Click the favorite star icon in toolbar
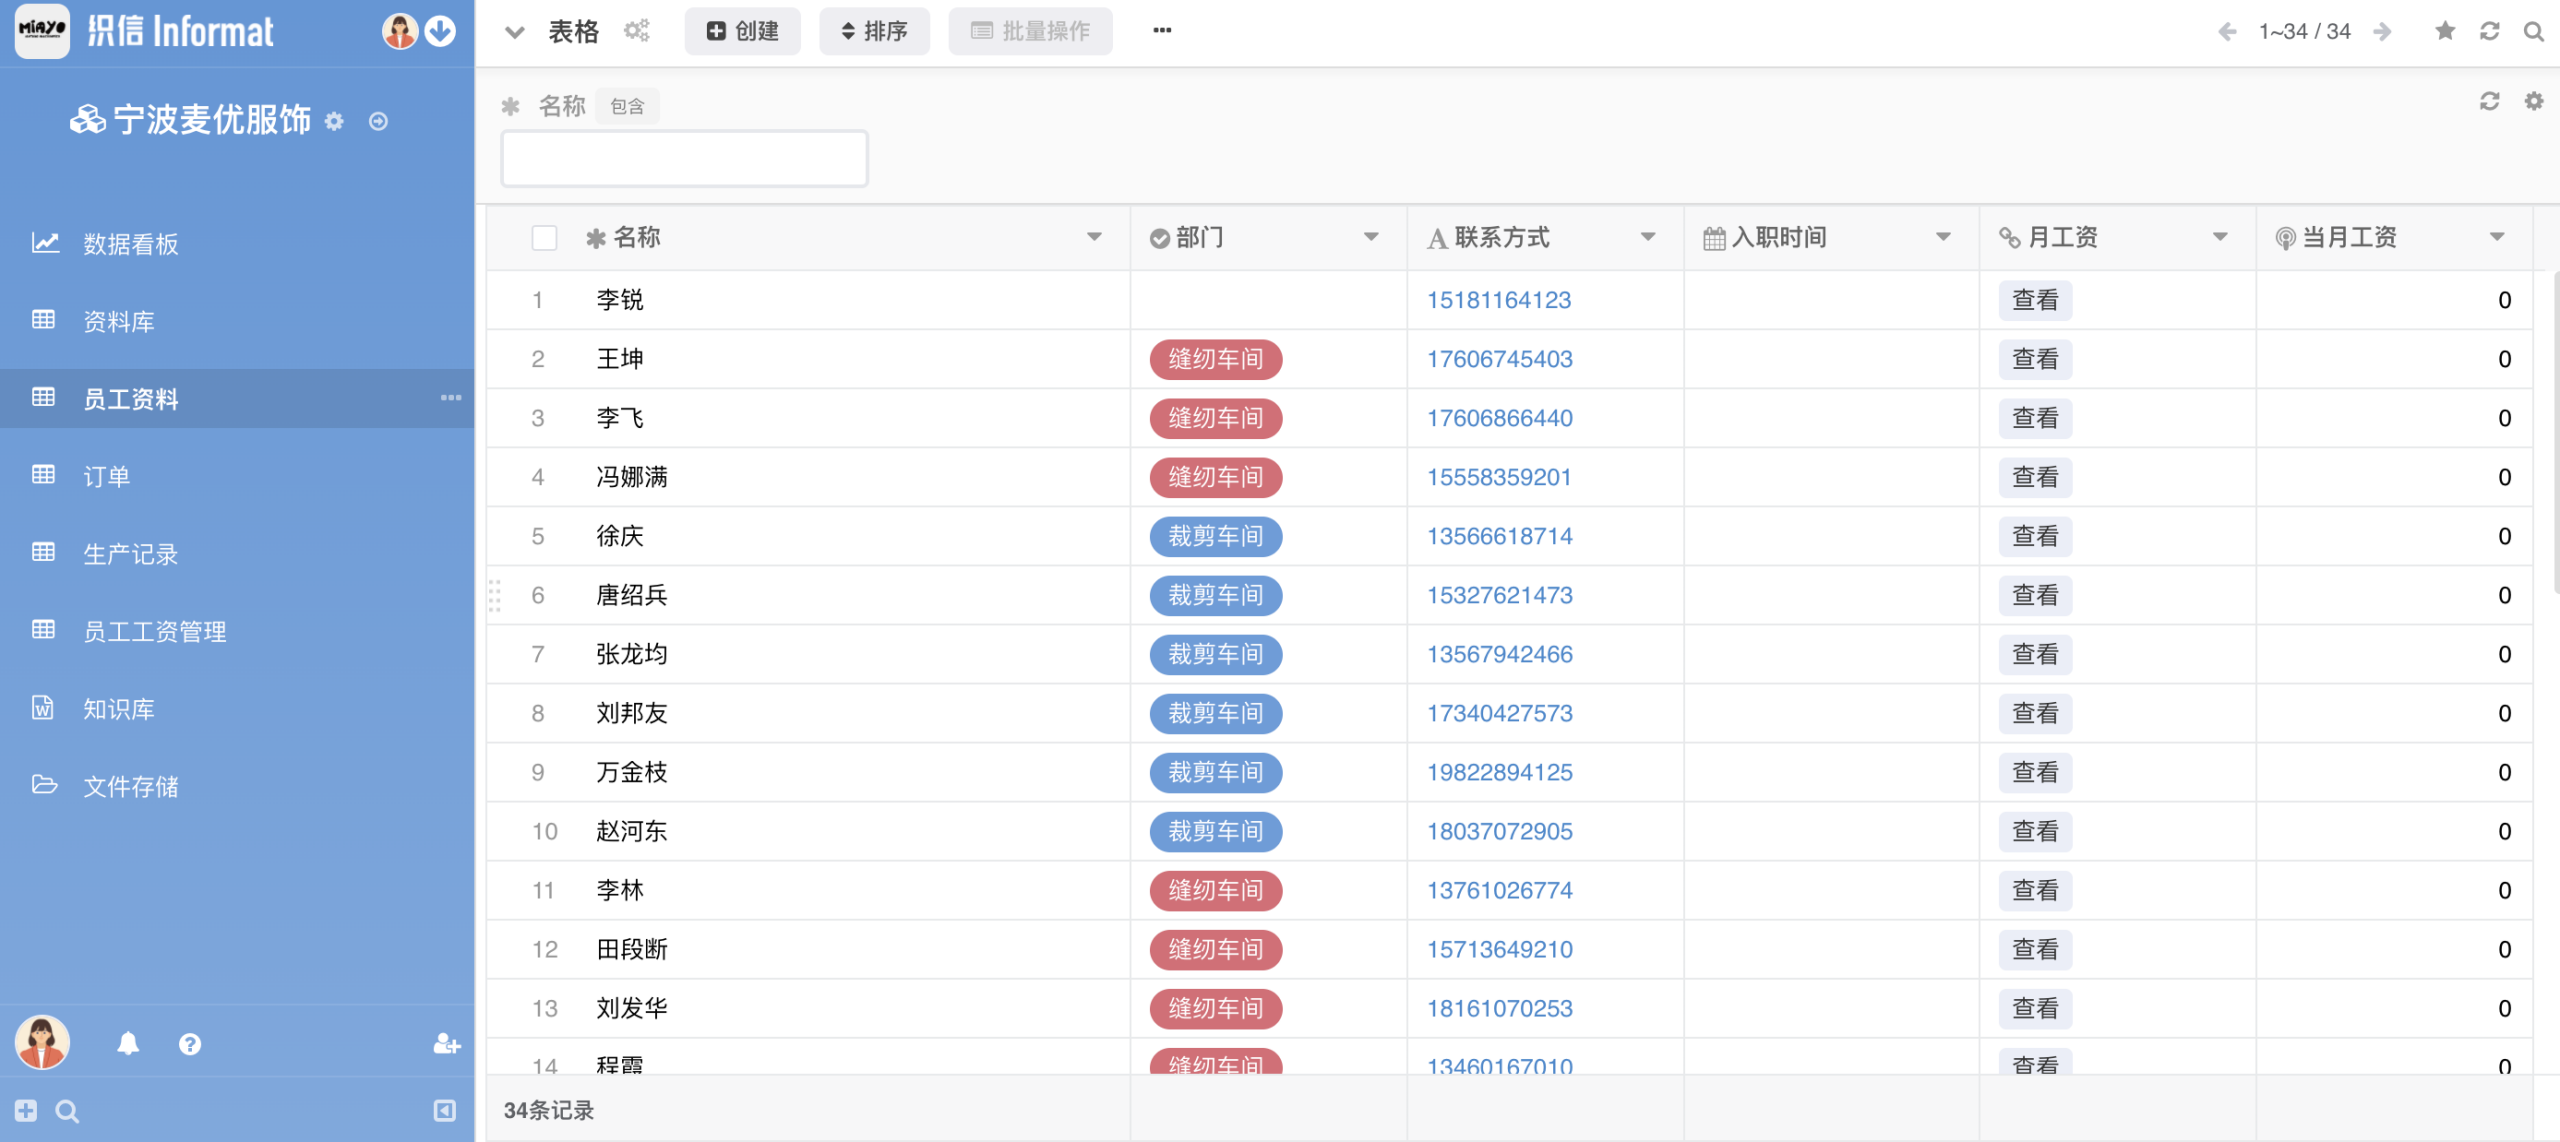The image size is (2560, 1142). [2445, 31]
